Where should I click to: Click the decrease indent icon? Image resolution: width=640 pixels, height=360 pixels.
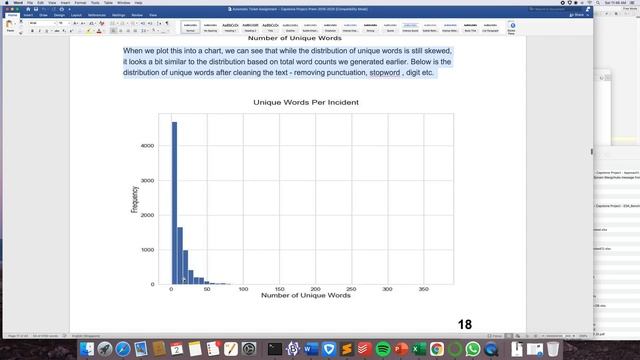142,23
